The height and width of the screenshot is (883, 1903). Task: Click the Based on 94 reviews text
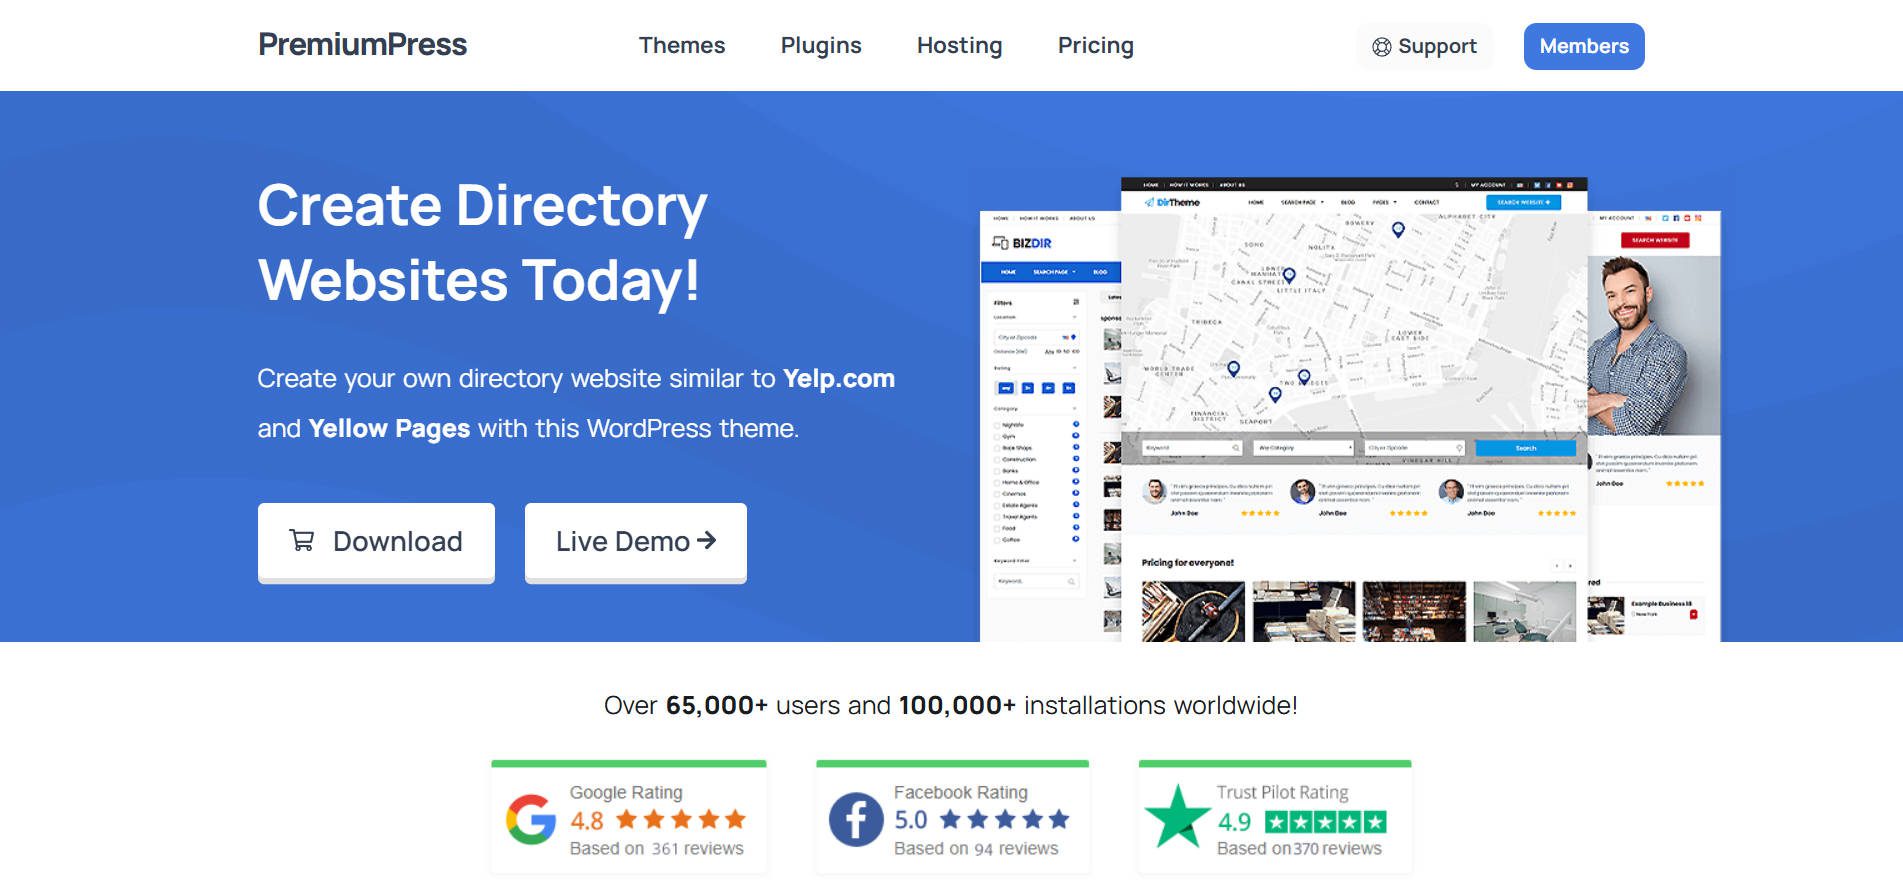(976, 849)
